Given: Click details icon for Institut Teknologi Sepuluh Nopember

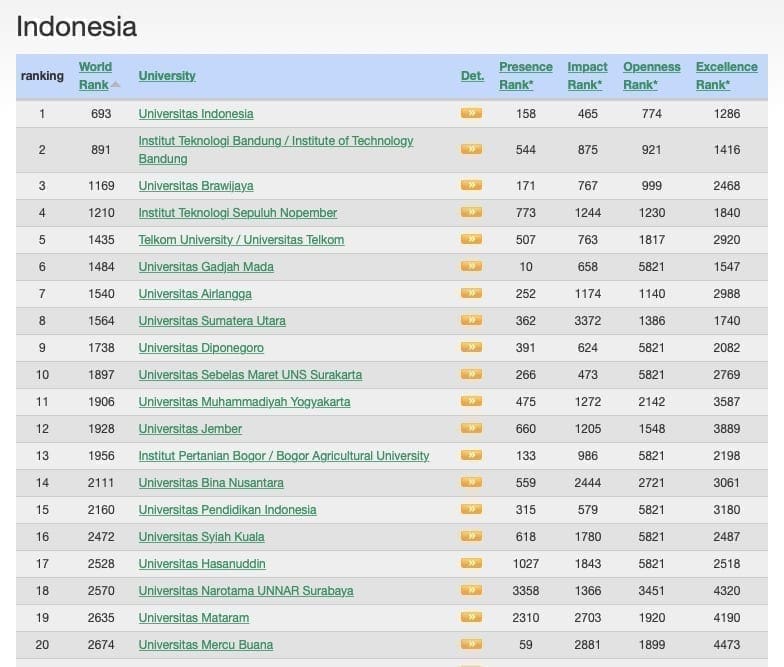Looking at the screenshot, I should tap(471, 212).
